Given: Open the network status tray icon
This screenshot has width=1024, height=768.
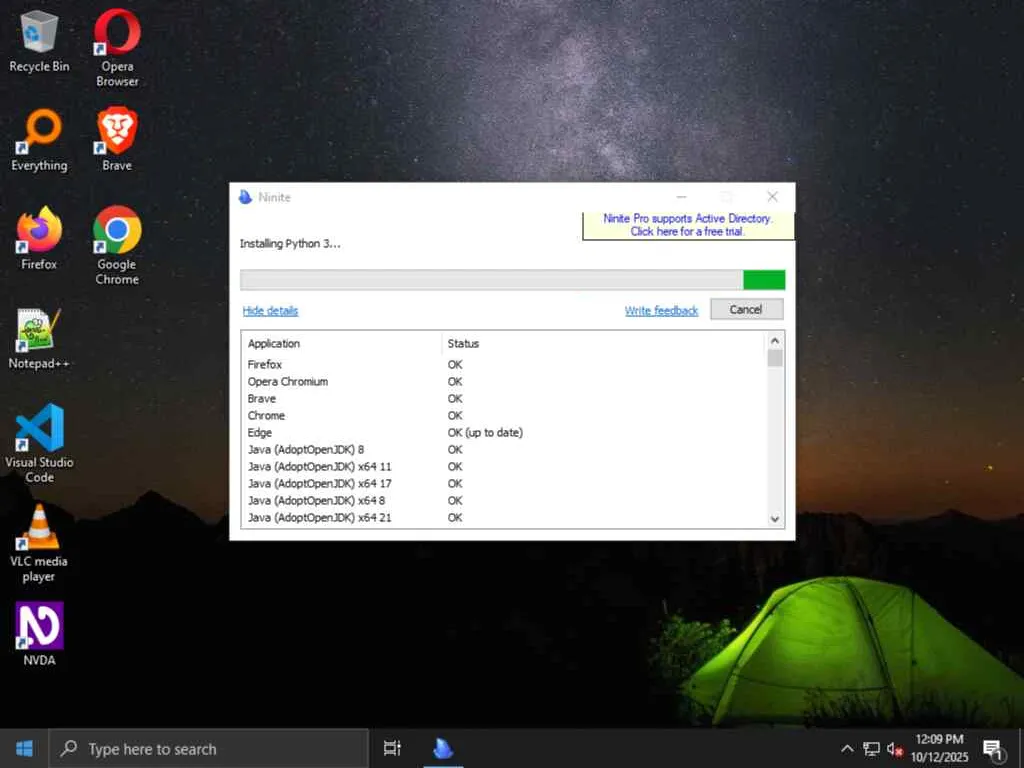Looking at the screenshot, I should [871, 749].
